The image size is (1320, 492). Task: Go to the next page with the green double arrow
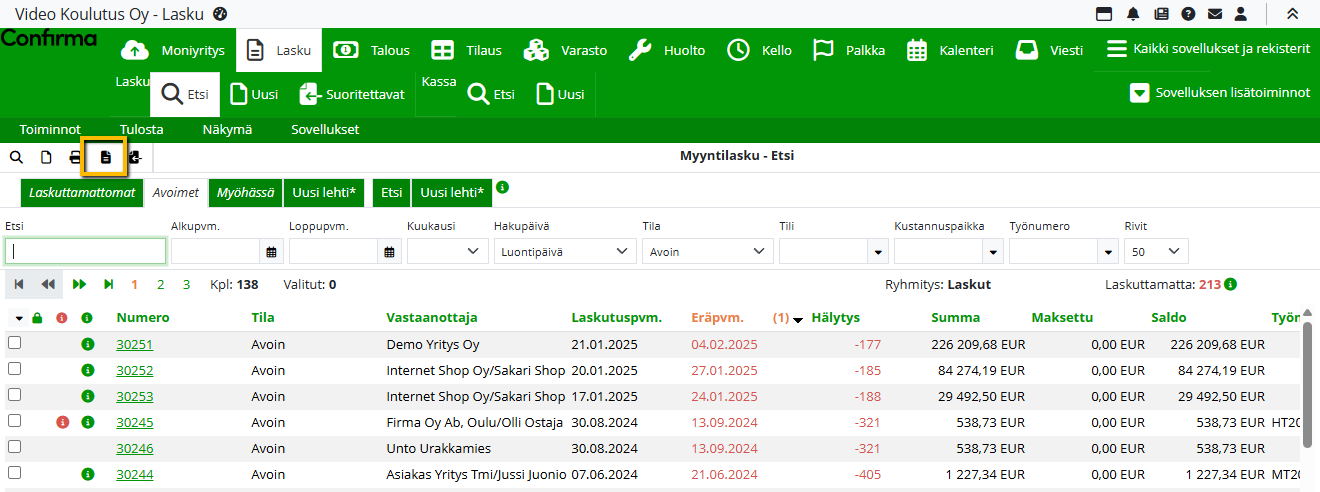[x=80, y=285]
